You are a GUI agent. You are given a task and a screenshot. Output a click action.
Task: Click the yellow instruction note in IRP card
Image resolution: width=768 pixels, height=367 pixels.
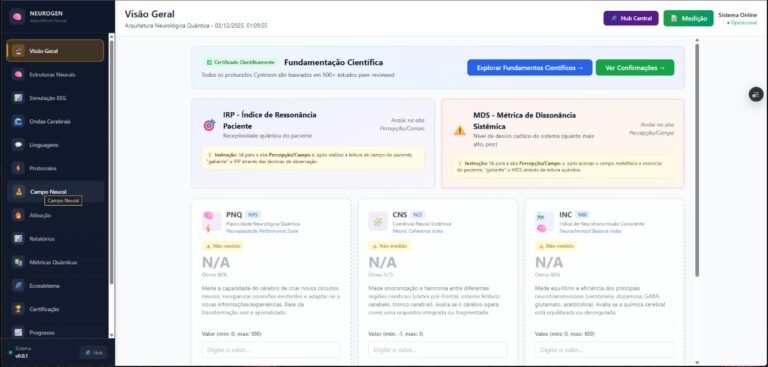point(313,158)
